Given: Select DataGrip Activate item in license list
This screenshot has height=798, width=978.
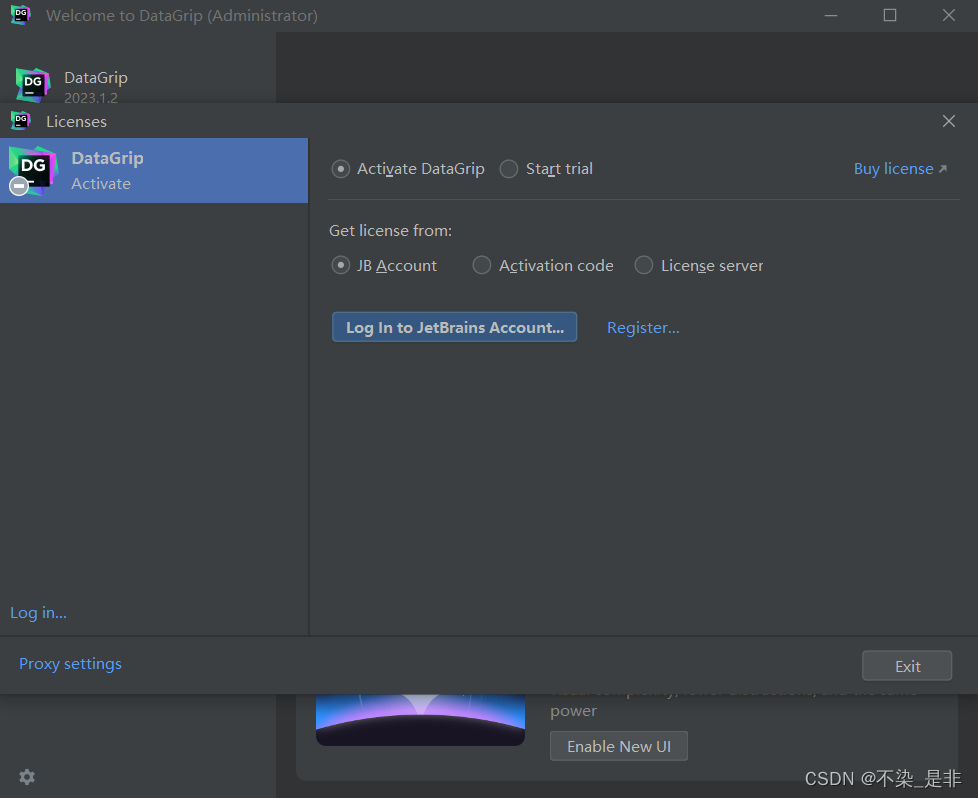Looking at the screenshot, I should [154, 170].
